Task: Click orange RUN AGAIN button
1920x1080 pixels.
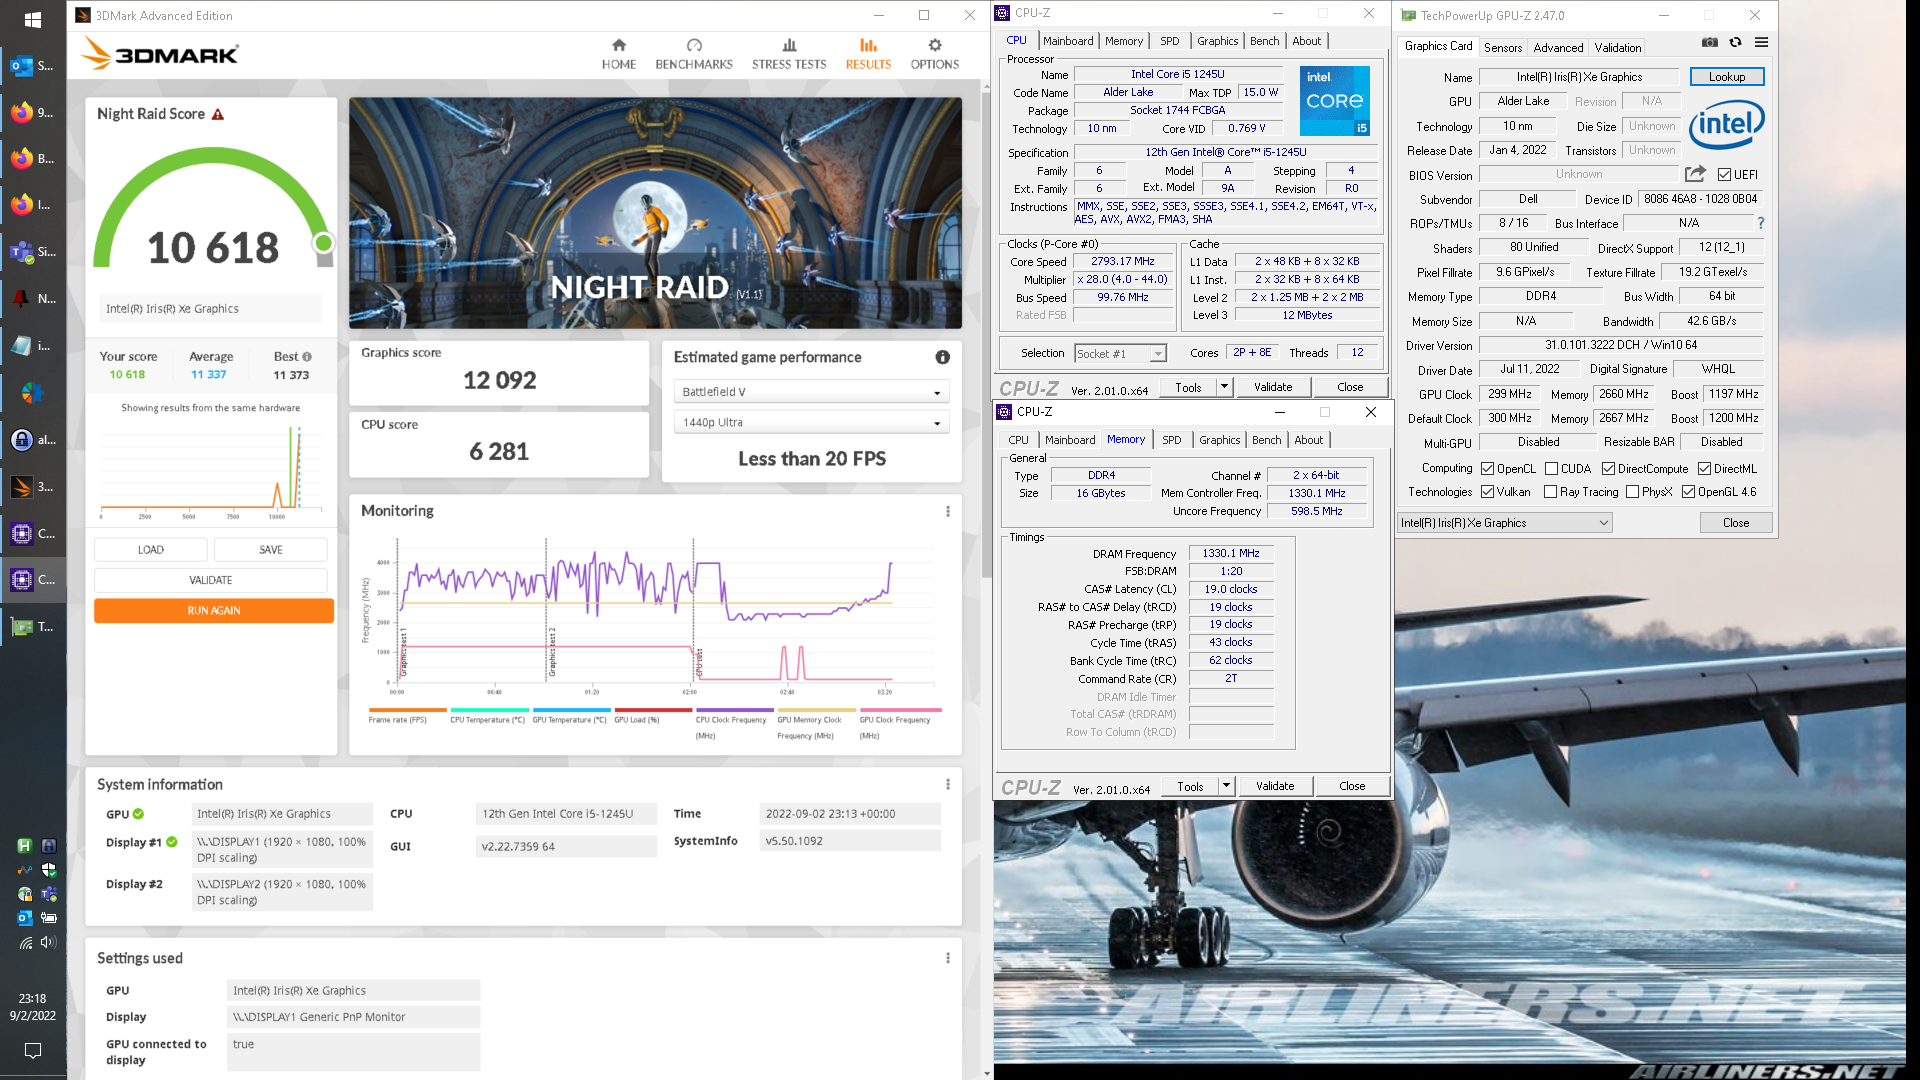Action: pyautogui.click(x=214, y=611)
